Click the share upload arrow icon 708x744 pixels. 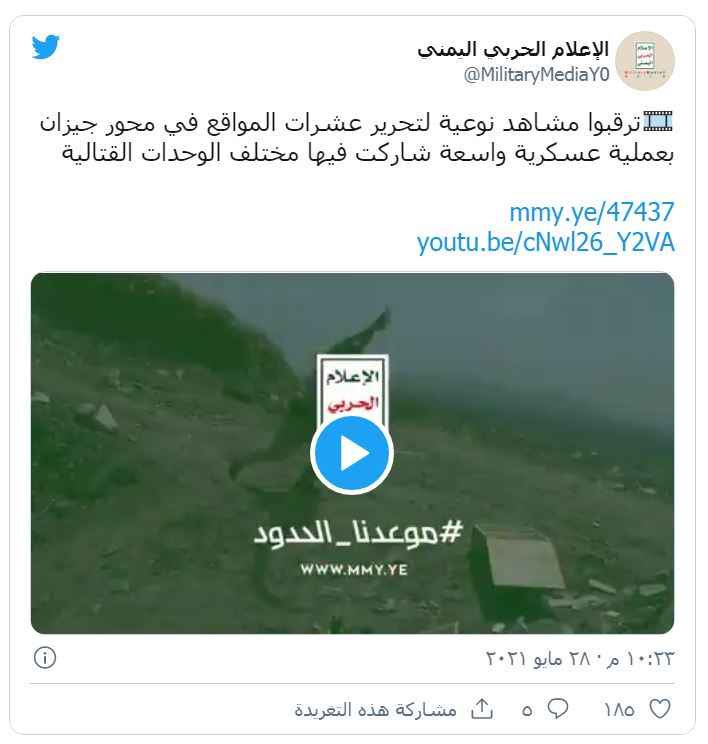[x=482, y=709]
